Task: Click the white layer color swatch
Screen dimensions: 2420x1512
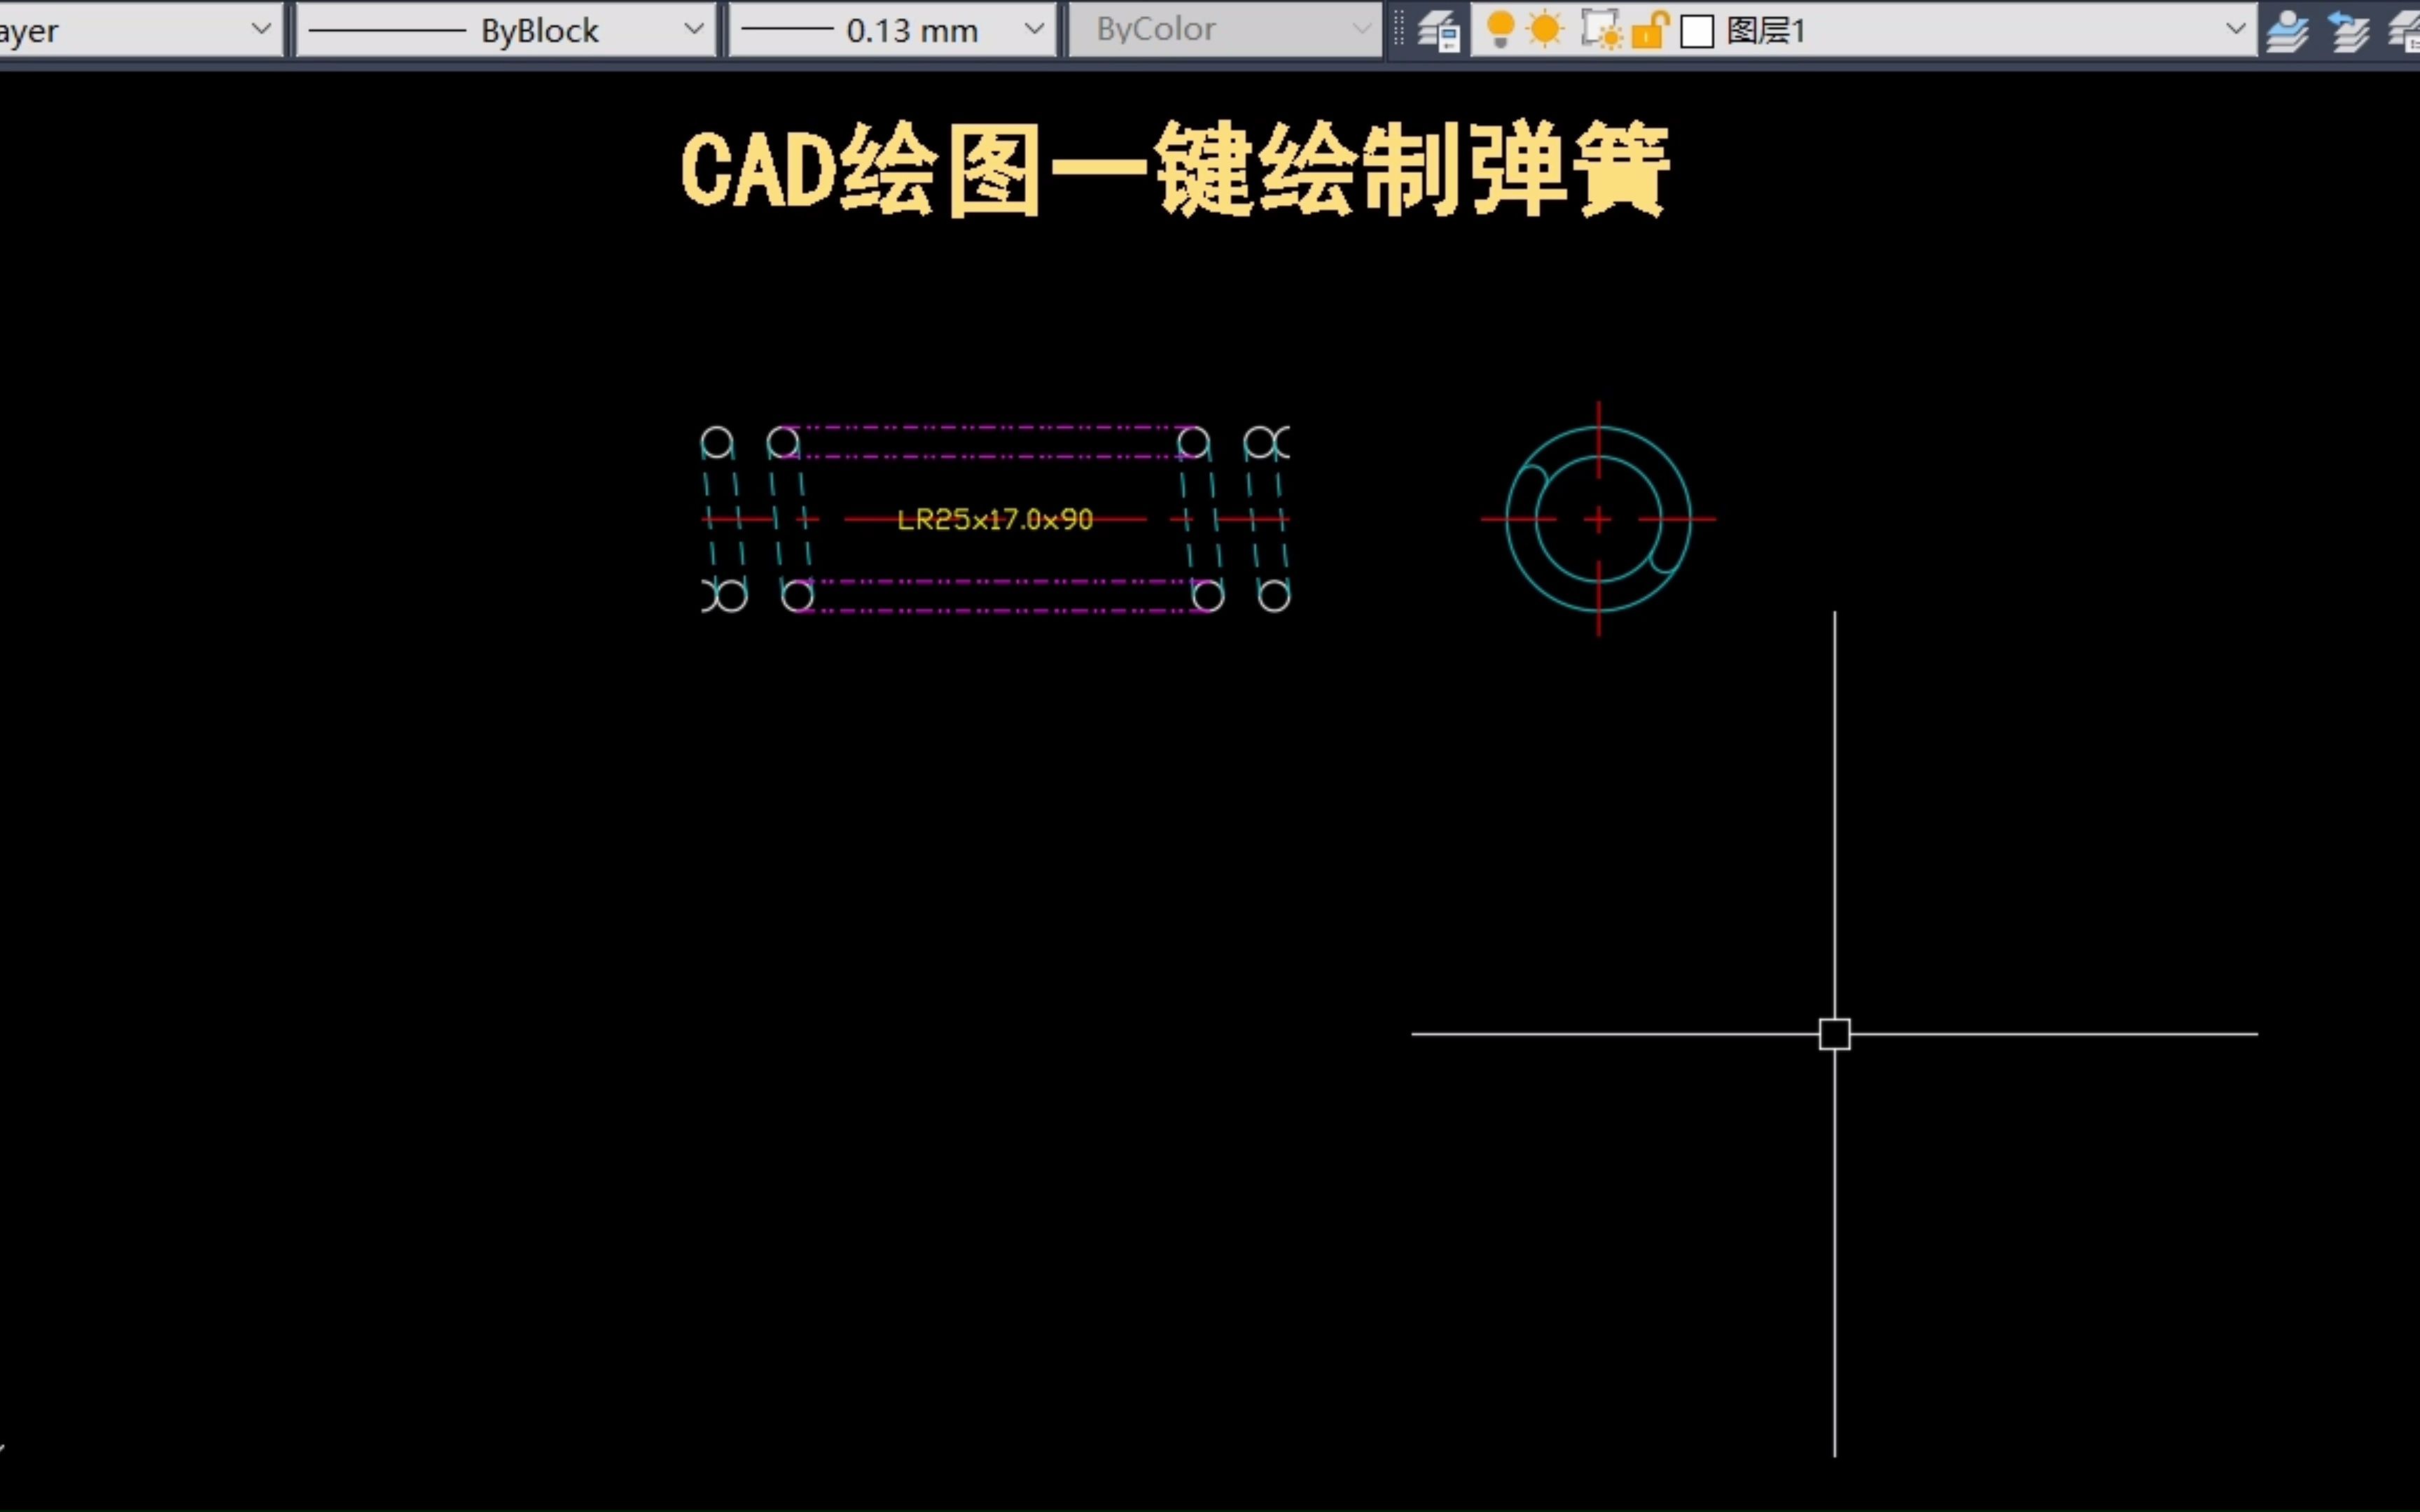Action: pyautogui.click(x=1697, y=31)
